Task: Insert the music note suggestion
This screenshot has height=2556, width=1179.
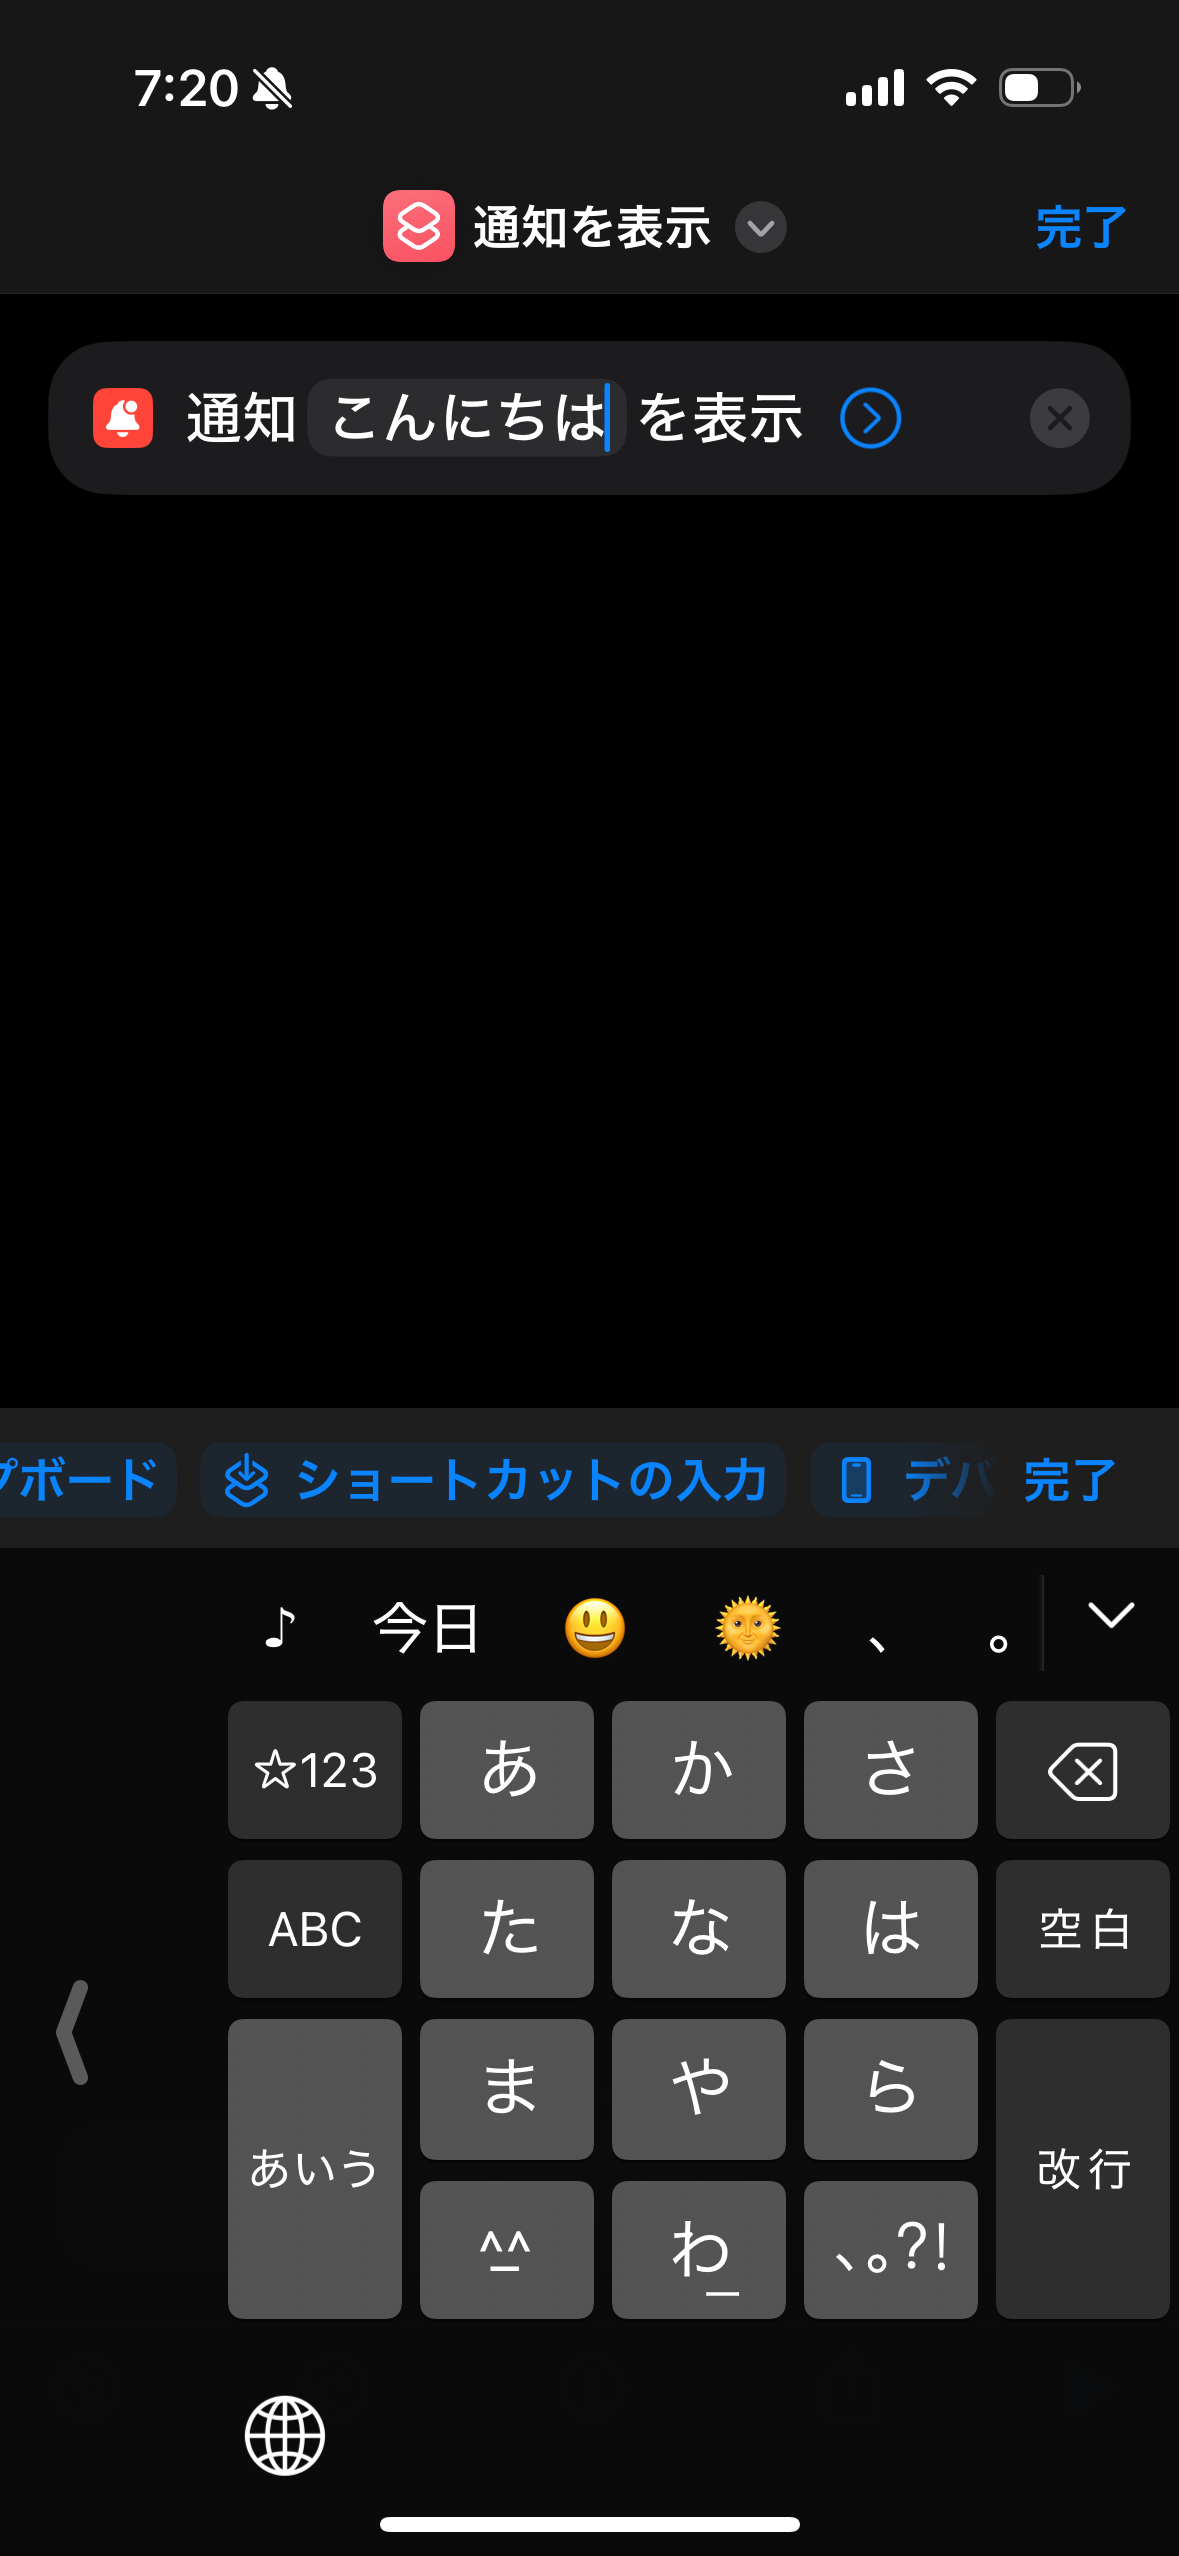Action: point(280,1627)
